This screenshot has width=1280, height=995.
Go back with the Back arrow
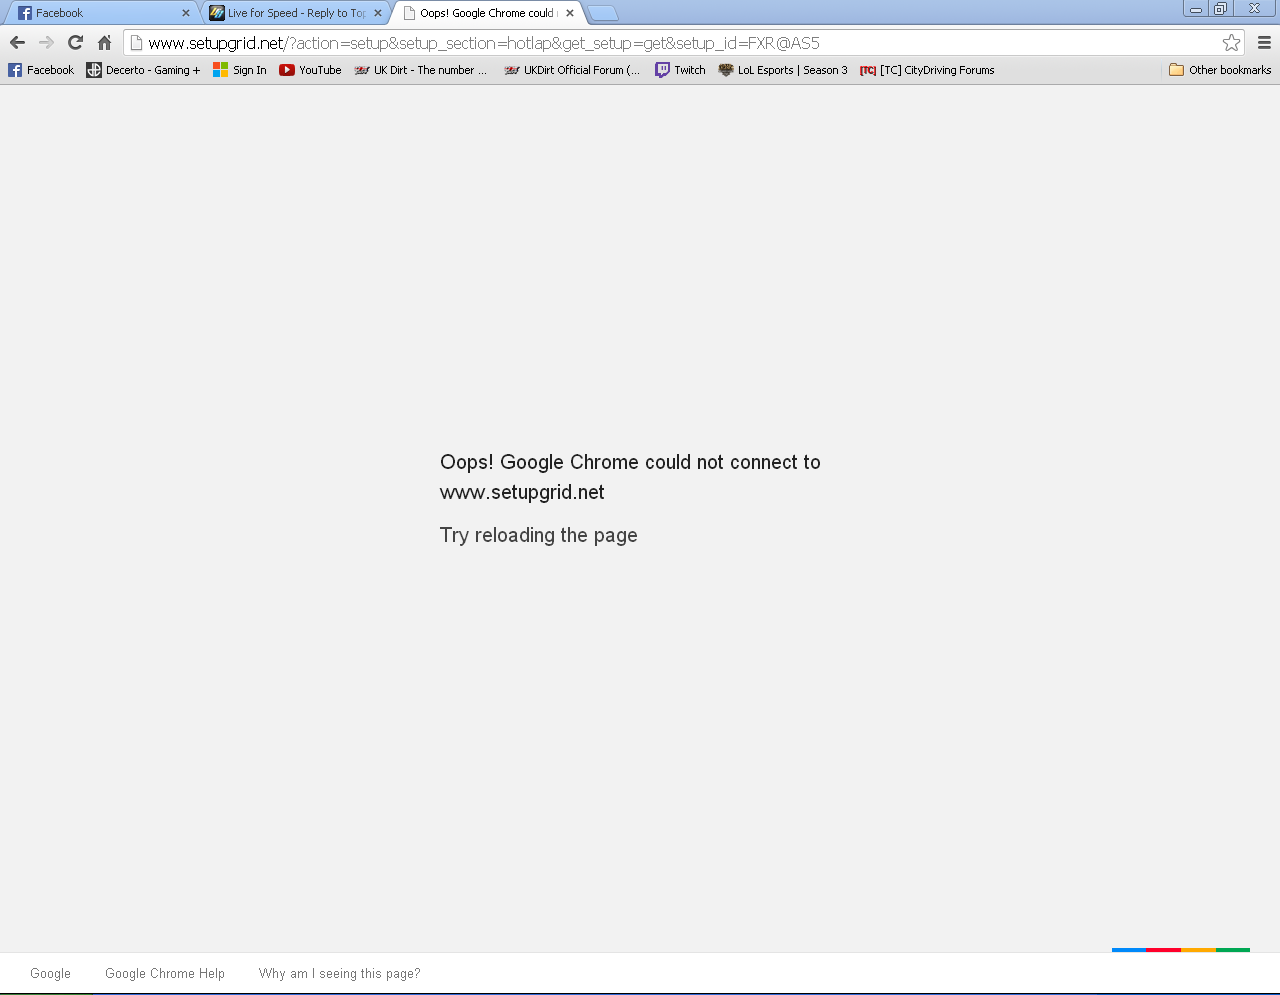17,42
